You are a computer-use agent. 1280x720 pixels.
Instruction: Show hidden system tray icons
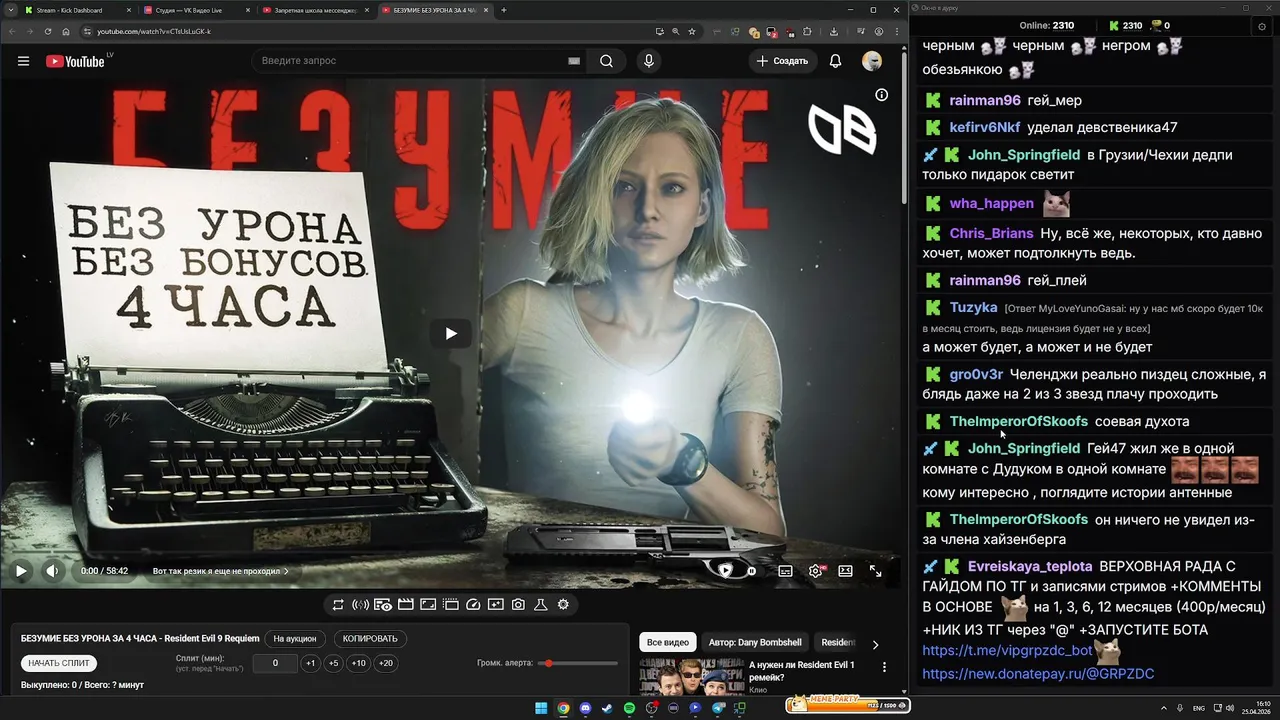pyautogui.click(x=1164, y=707)
